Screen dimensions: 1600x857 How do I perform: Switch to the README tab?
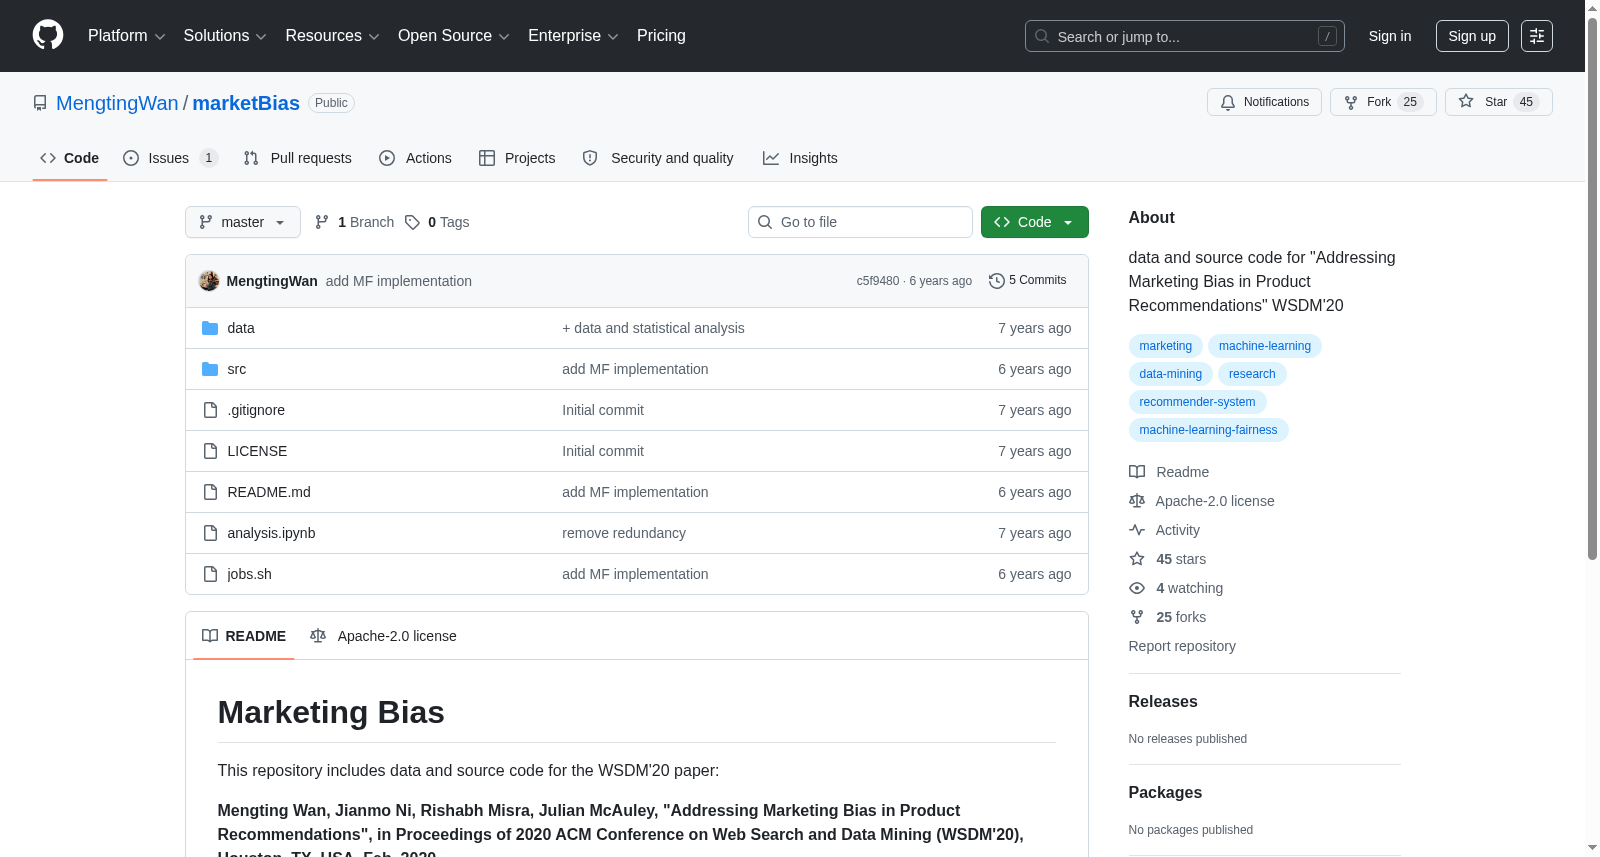coord(244,636)
